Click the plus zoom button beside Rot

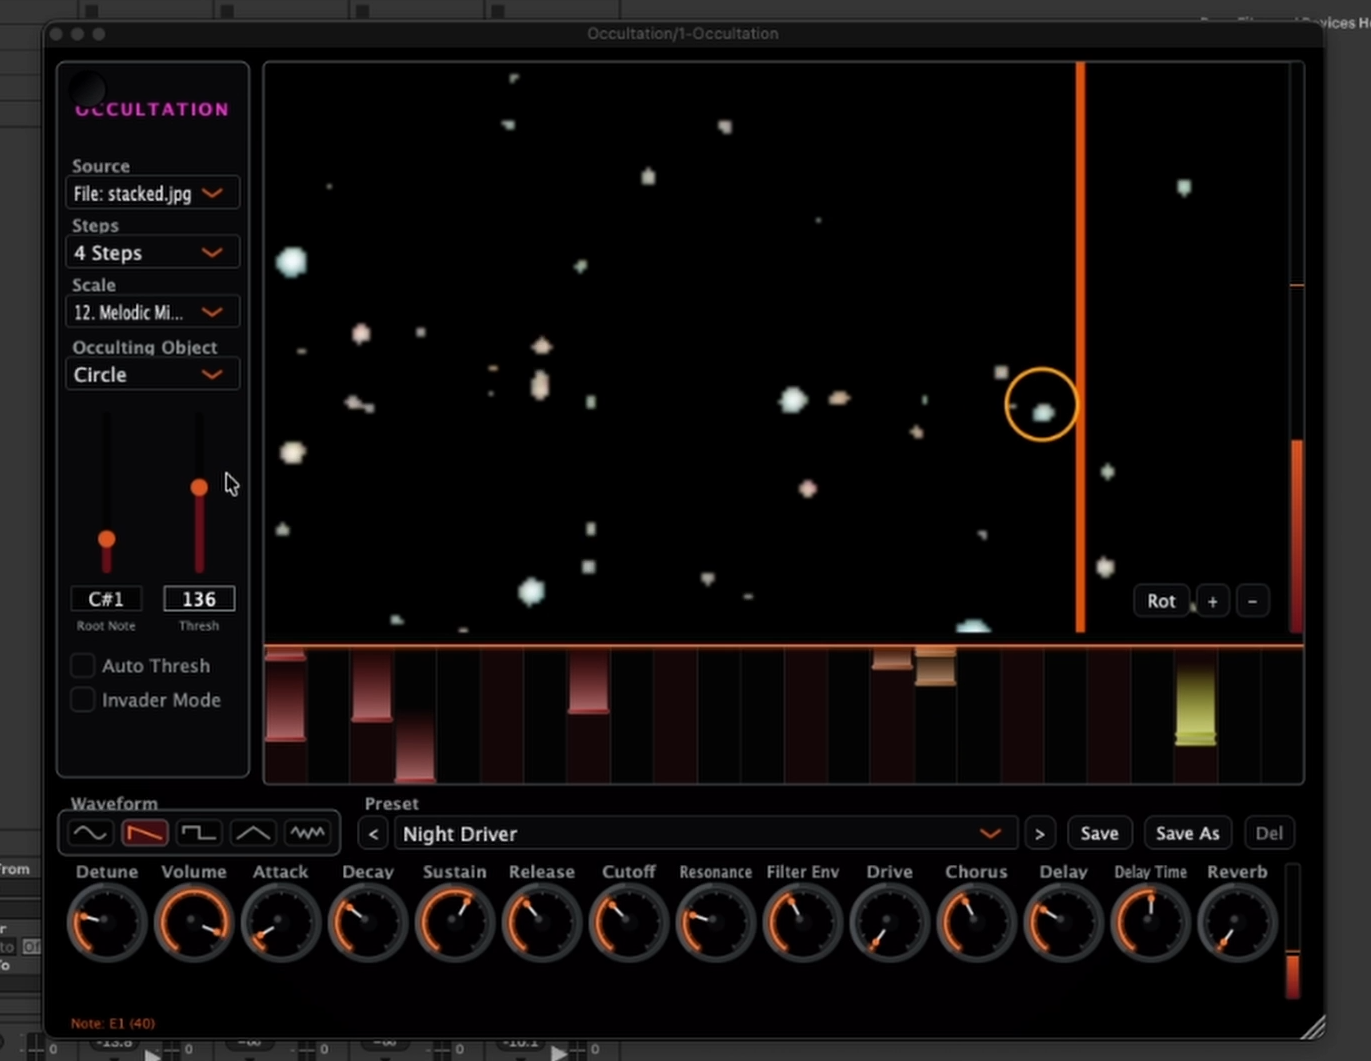[1213, 601]
